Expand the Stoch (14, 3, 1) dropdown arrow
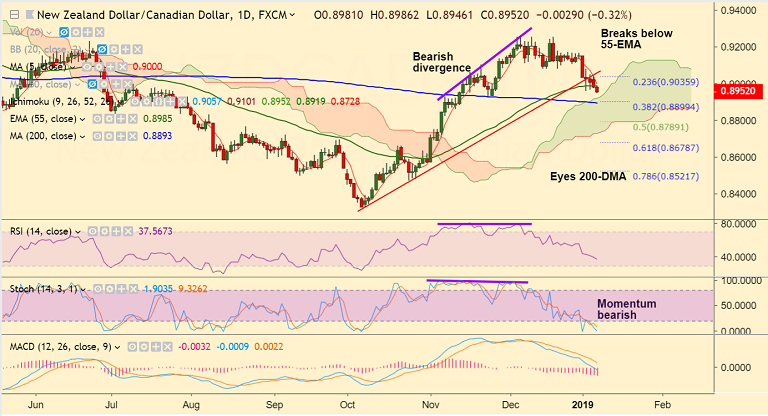 84,290
